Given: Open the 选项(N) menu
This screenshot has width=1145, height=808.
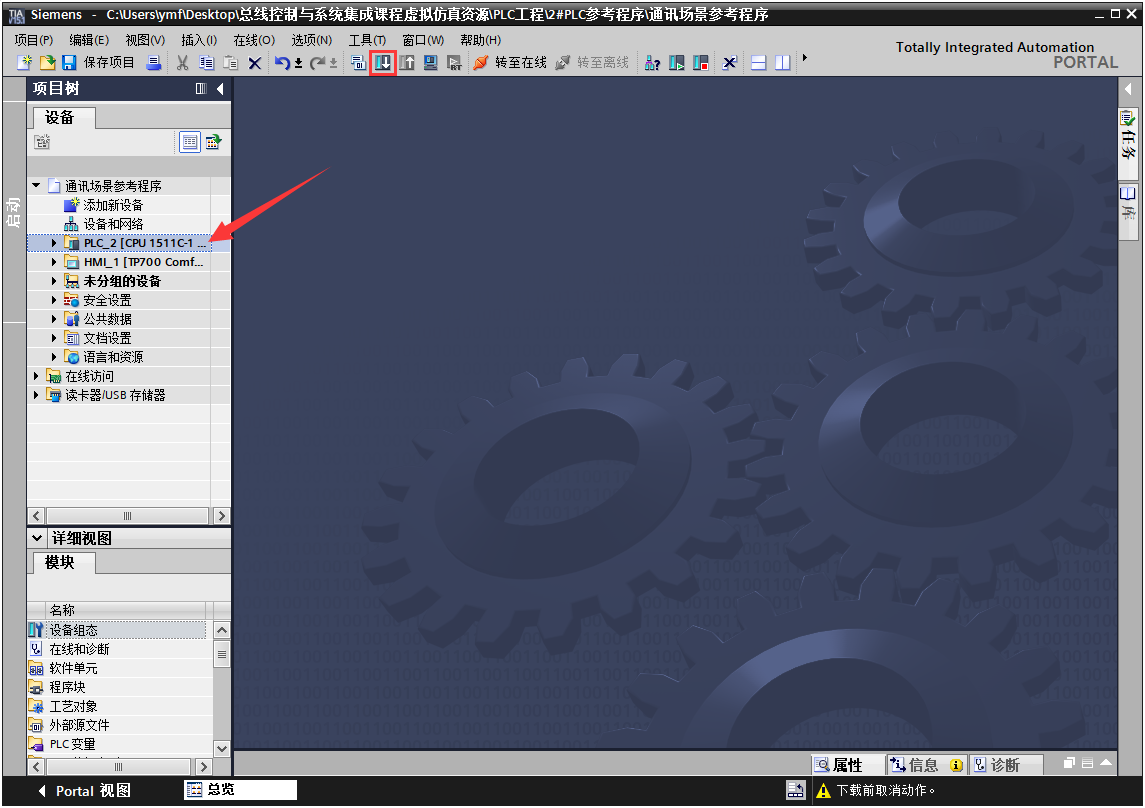Looking at the screenshot, I should click(x=312, y=40).
